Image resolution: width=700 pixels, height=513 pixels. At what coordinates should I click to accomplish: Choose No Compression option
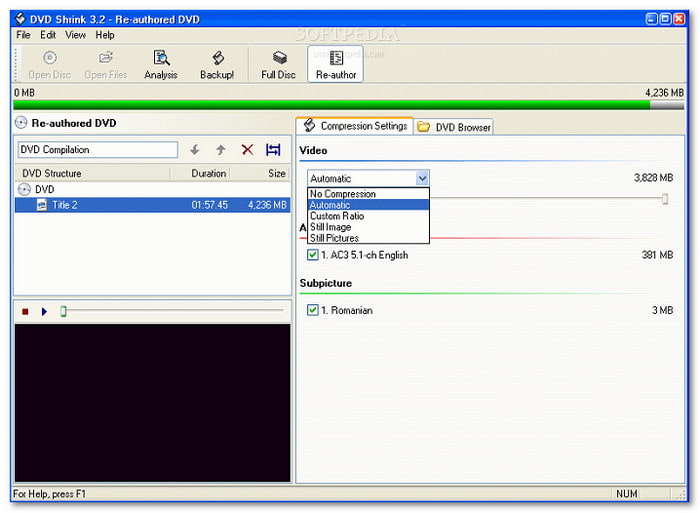368,194
